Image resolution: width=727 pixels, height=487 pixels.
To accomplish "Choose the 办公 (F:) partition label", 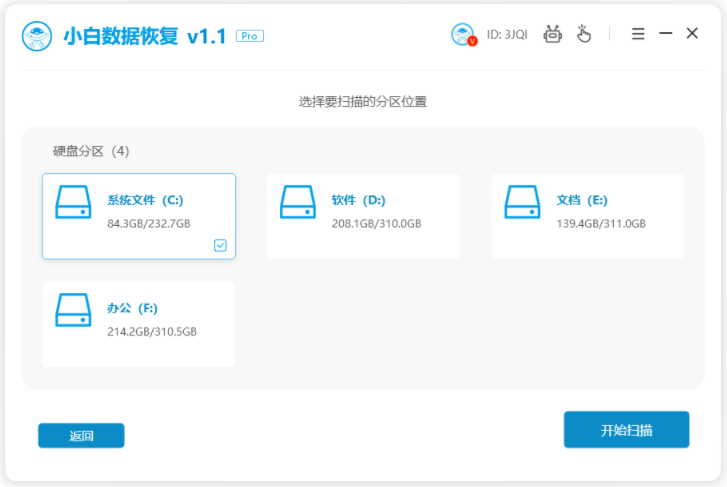I will (x=132, y=308).
